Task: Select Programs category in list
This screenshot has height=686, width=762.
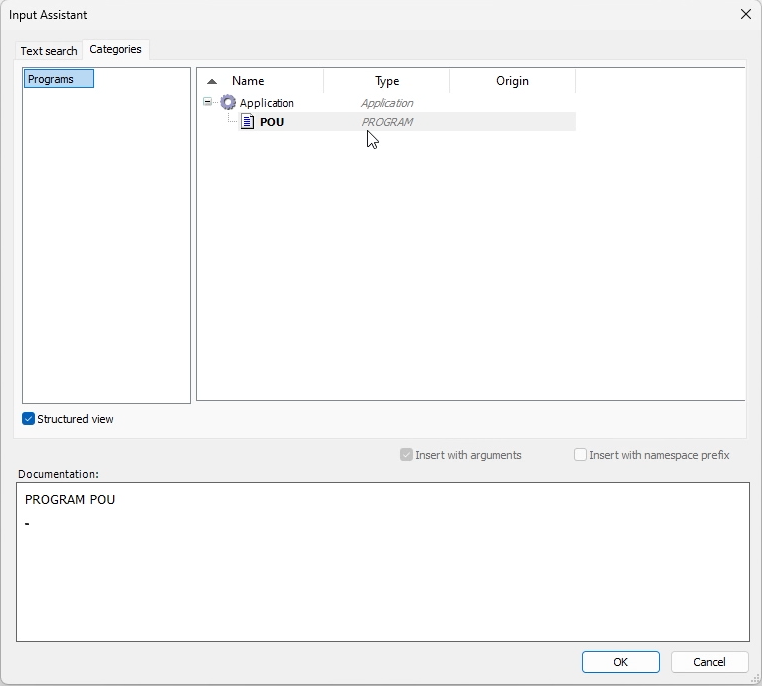Action: (58, 79)
